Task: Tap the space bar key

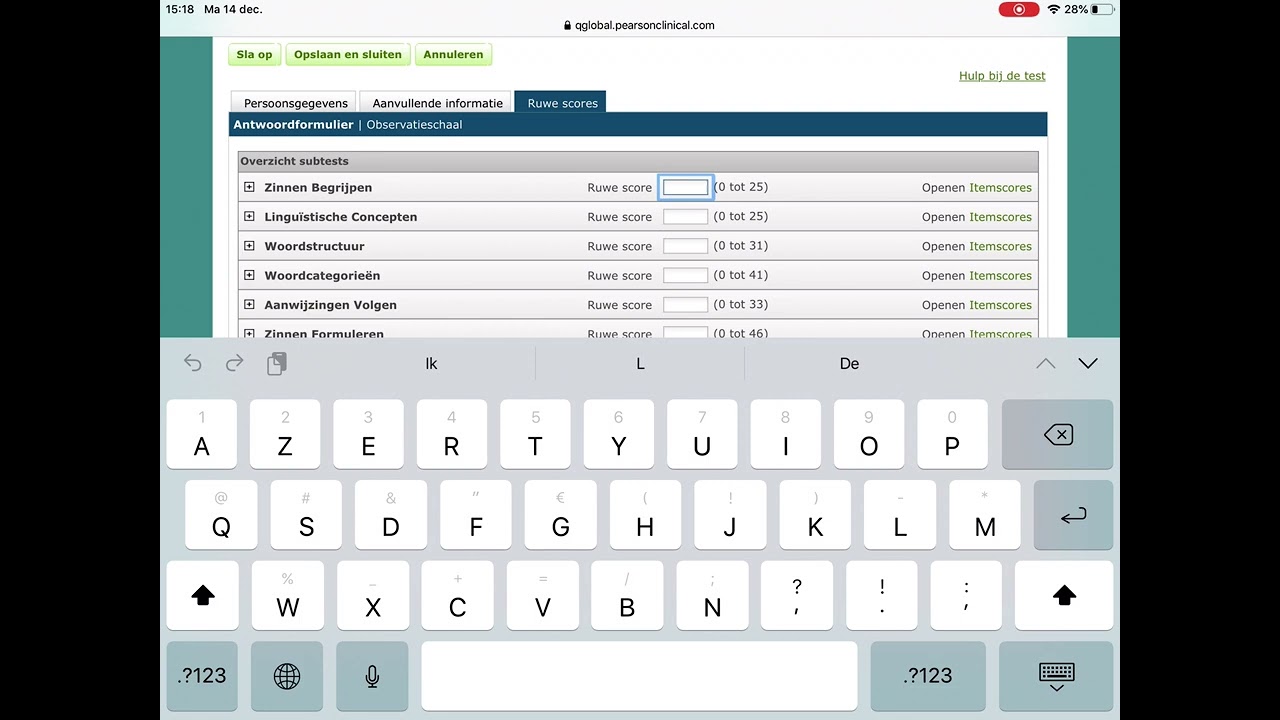Action: [639, 677]
